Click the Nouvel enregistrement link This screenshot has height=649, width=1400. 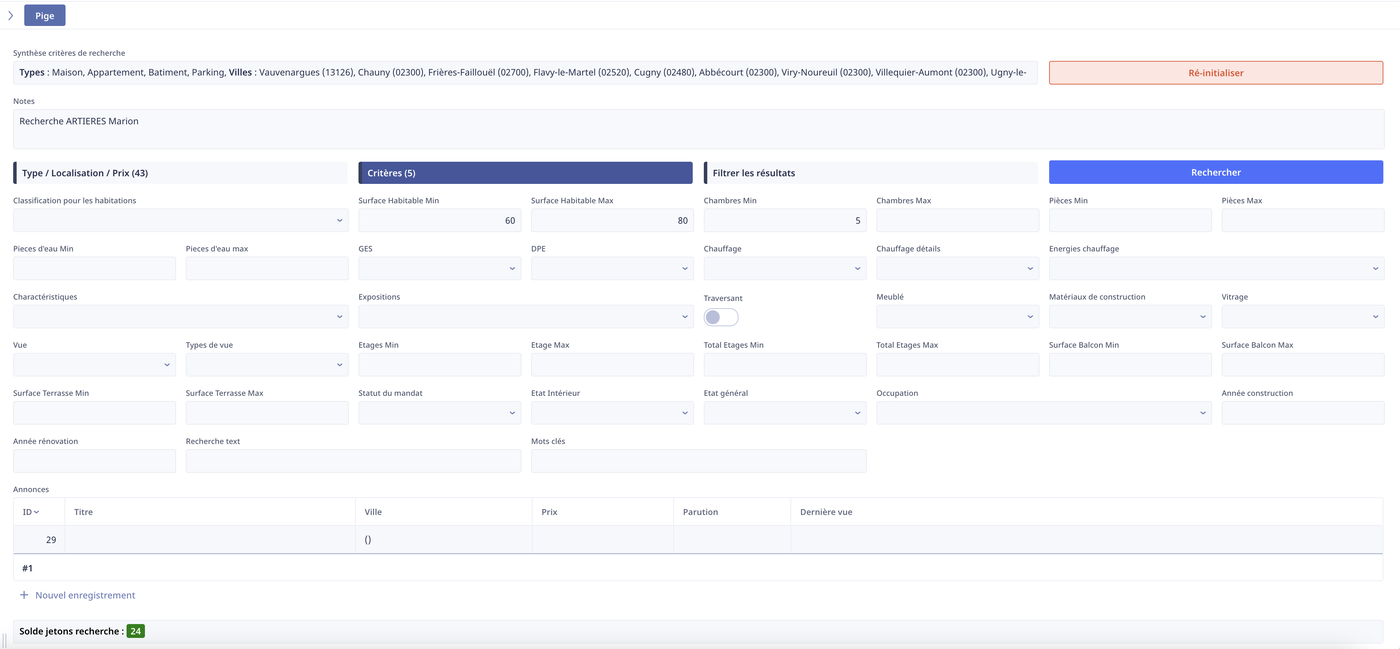tap(85, 595)
